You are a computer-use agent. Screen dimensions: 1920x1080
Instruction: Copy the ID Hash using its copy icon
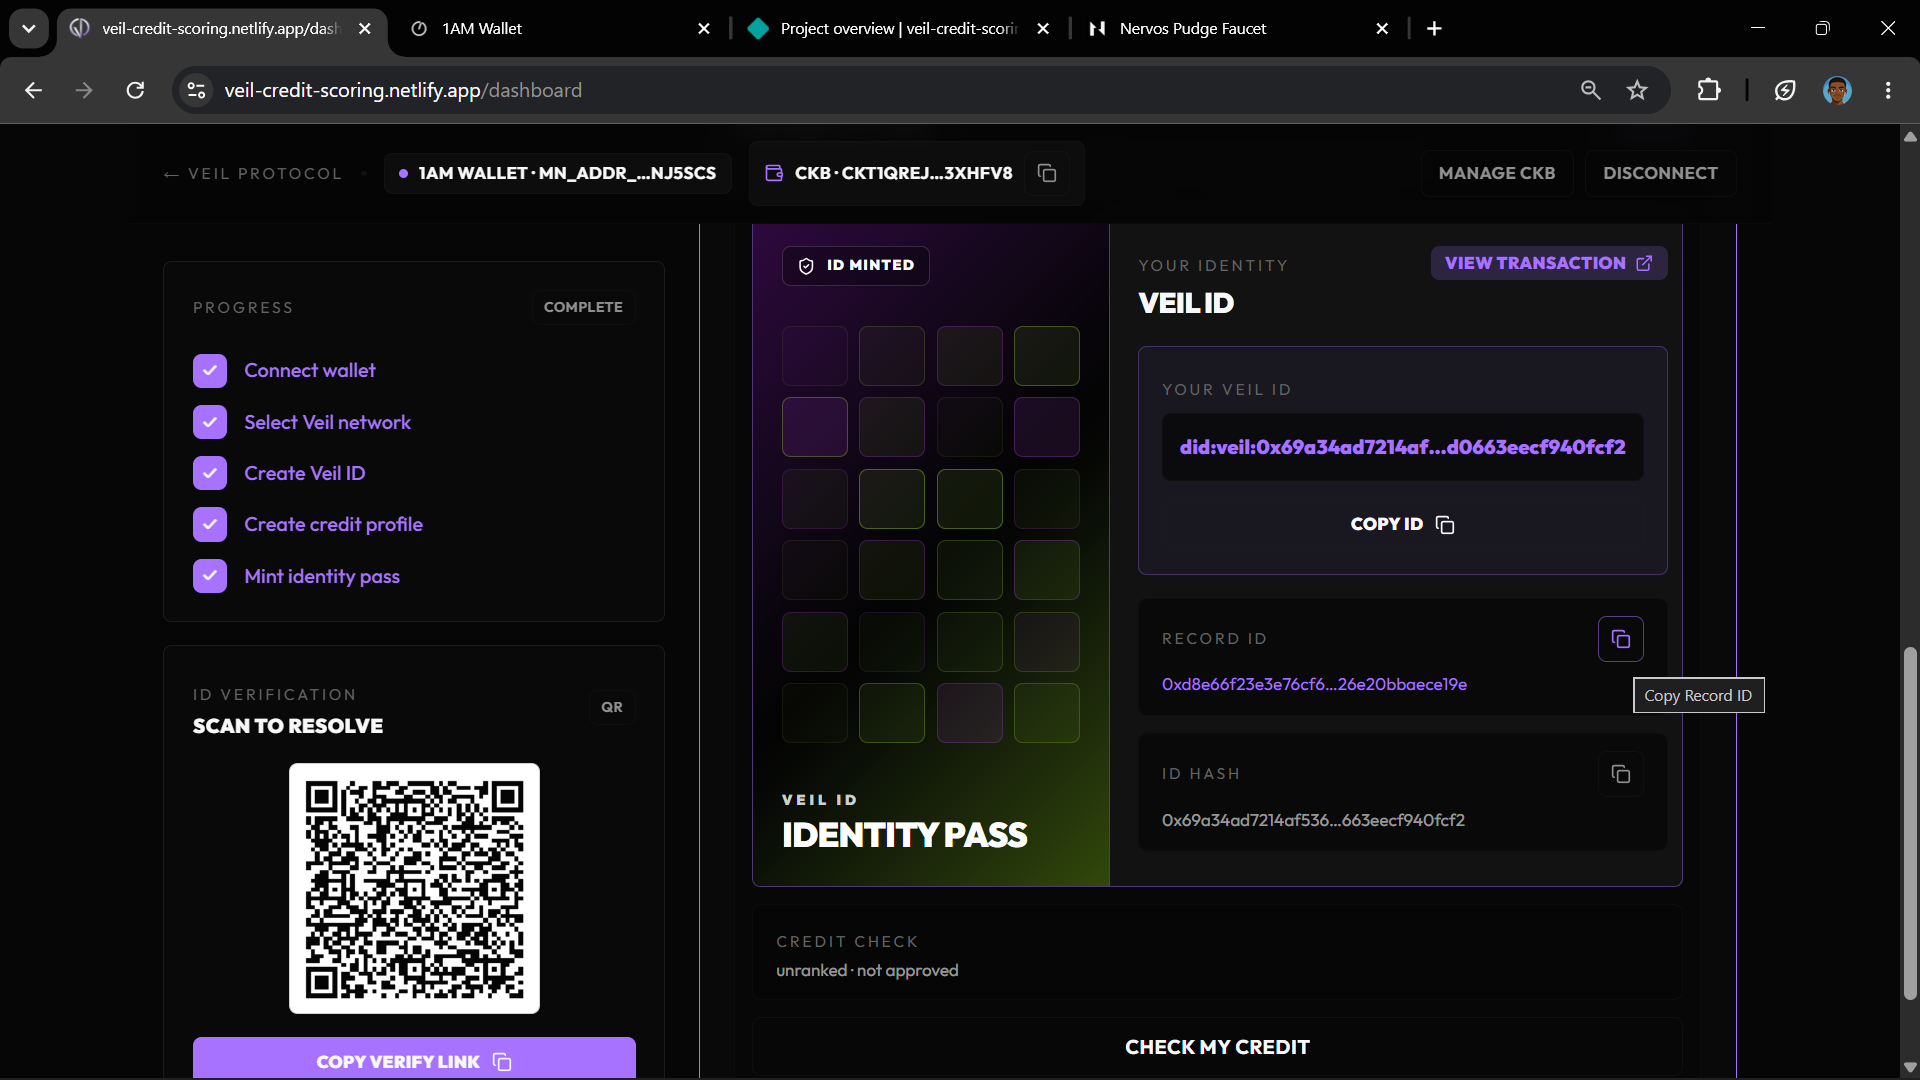[1620, 774]
